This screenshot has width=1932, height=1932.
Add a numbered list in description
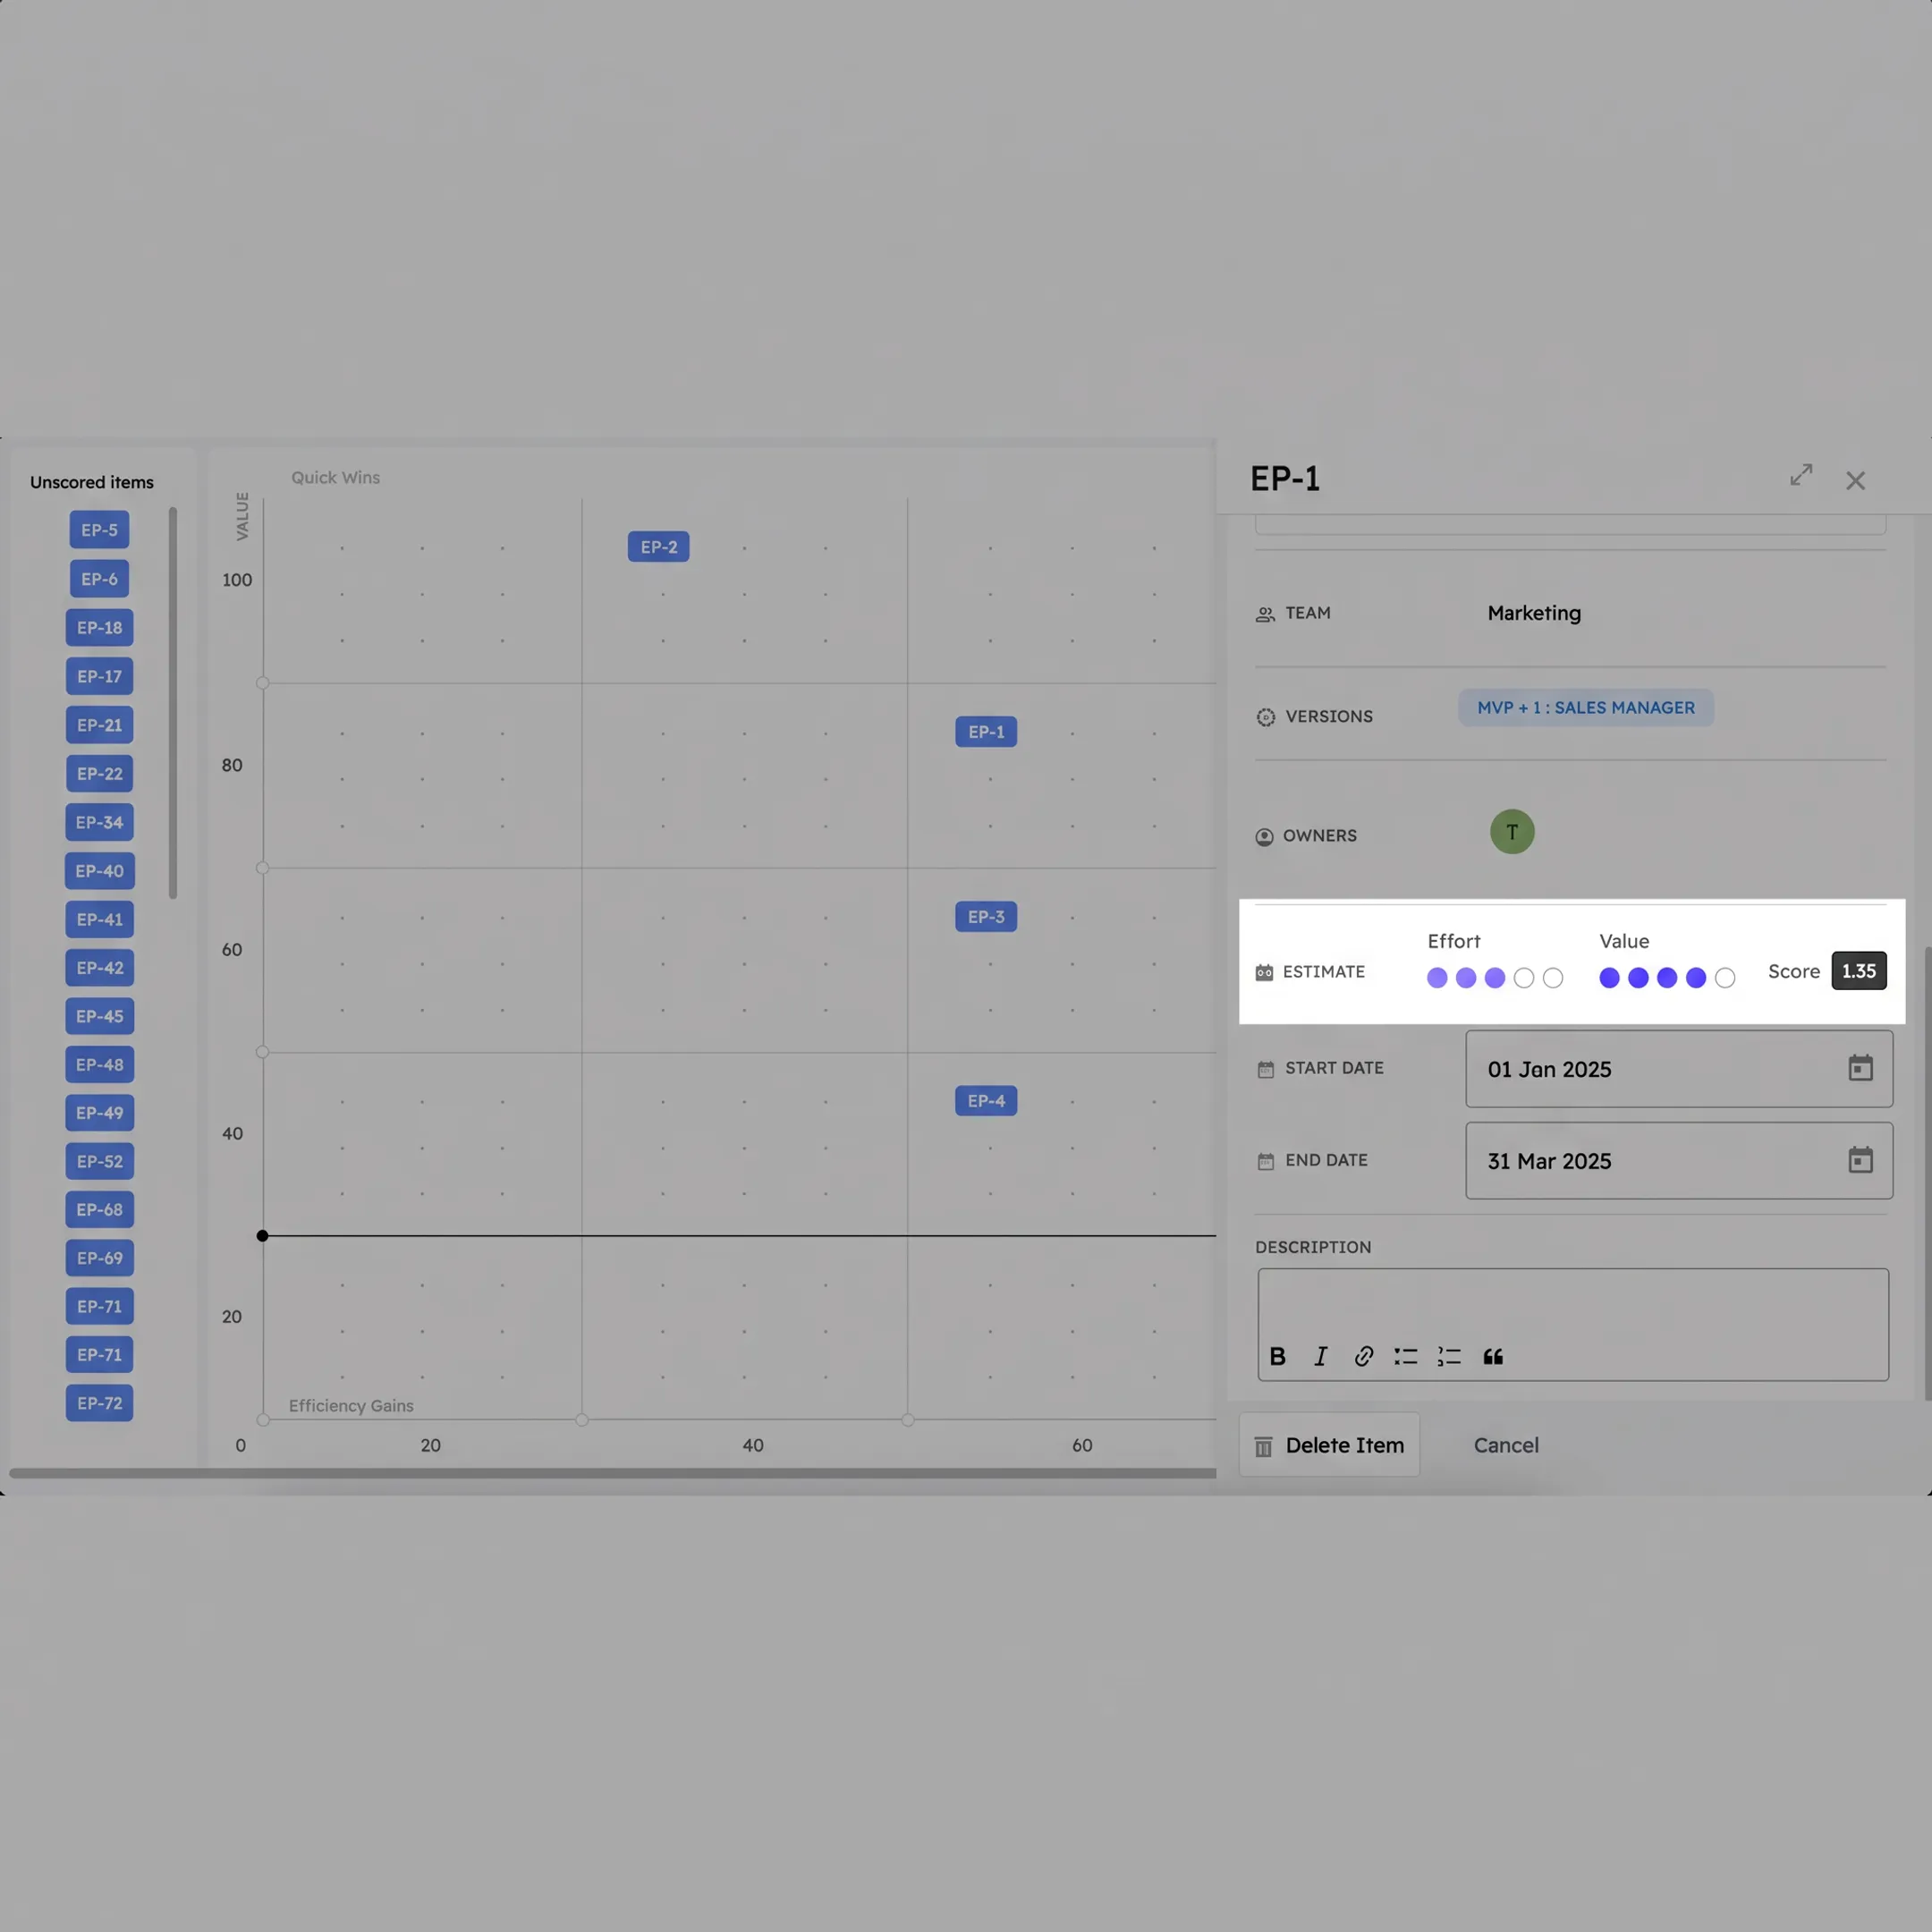[1449, 1356]
